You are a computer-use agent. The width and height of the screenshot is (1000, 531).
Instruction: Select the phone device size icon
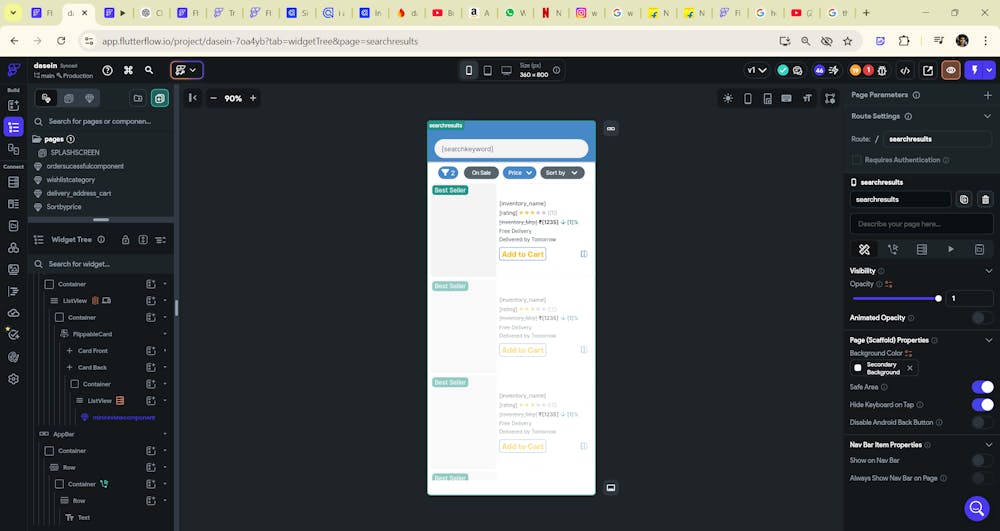tap(469, 70)
